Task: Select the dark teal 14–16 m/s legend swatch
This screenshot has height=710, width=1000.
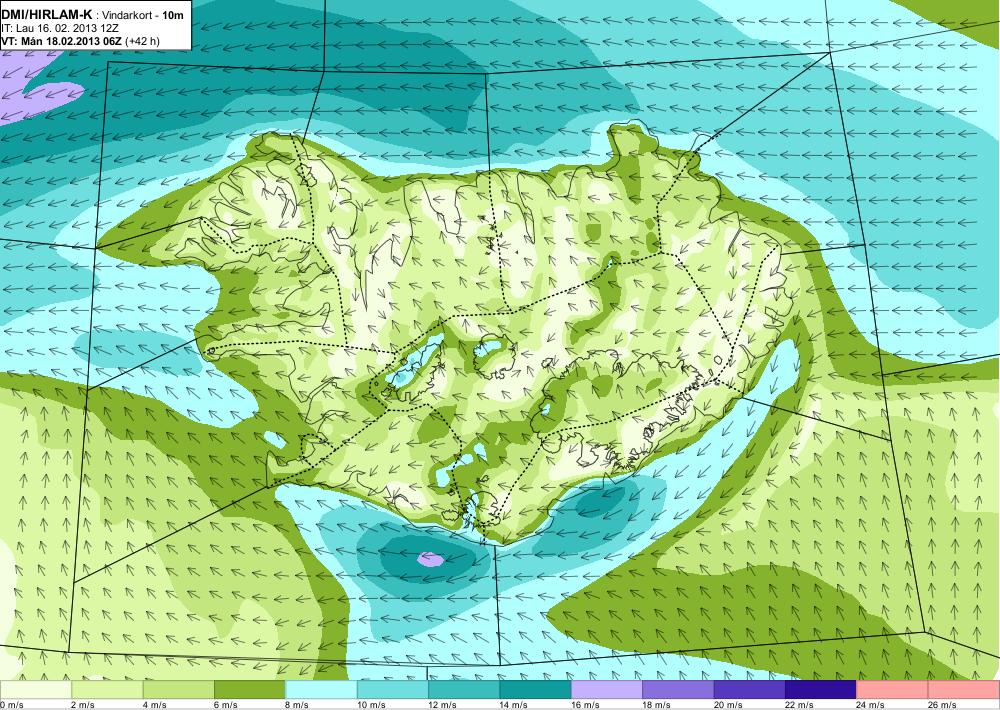Action: pos(536,690)
